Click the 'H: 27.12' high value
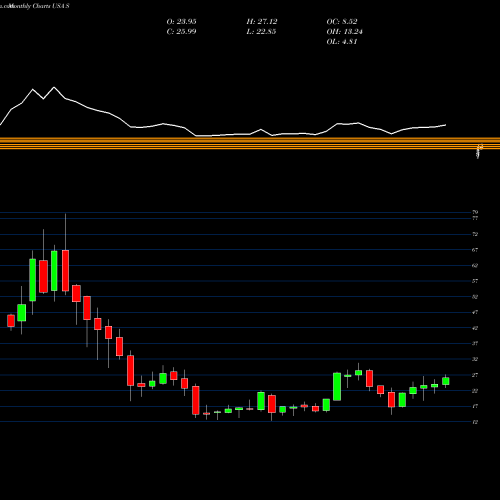500x500 pixels. [262, 22]
